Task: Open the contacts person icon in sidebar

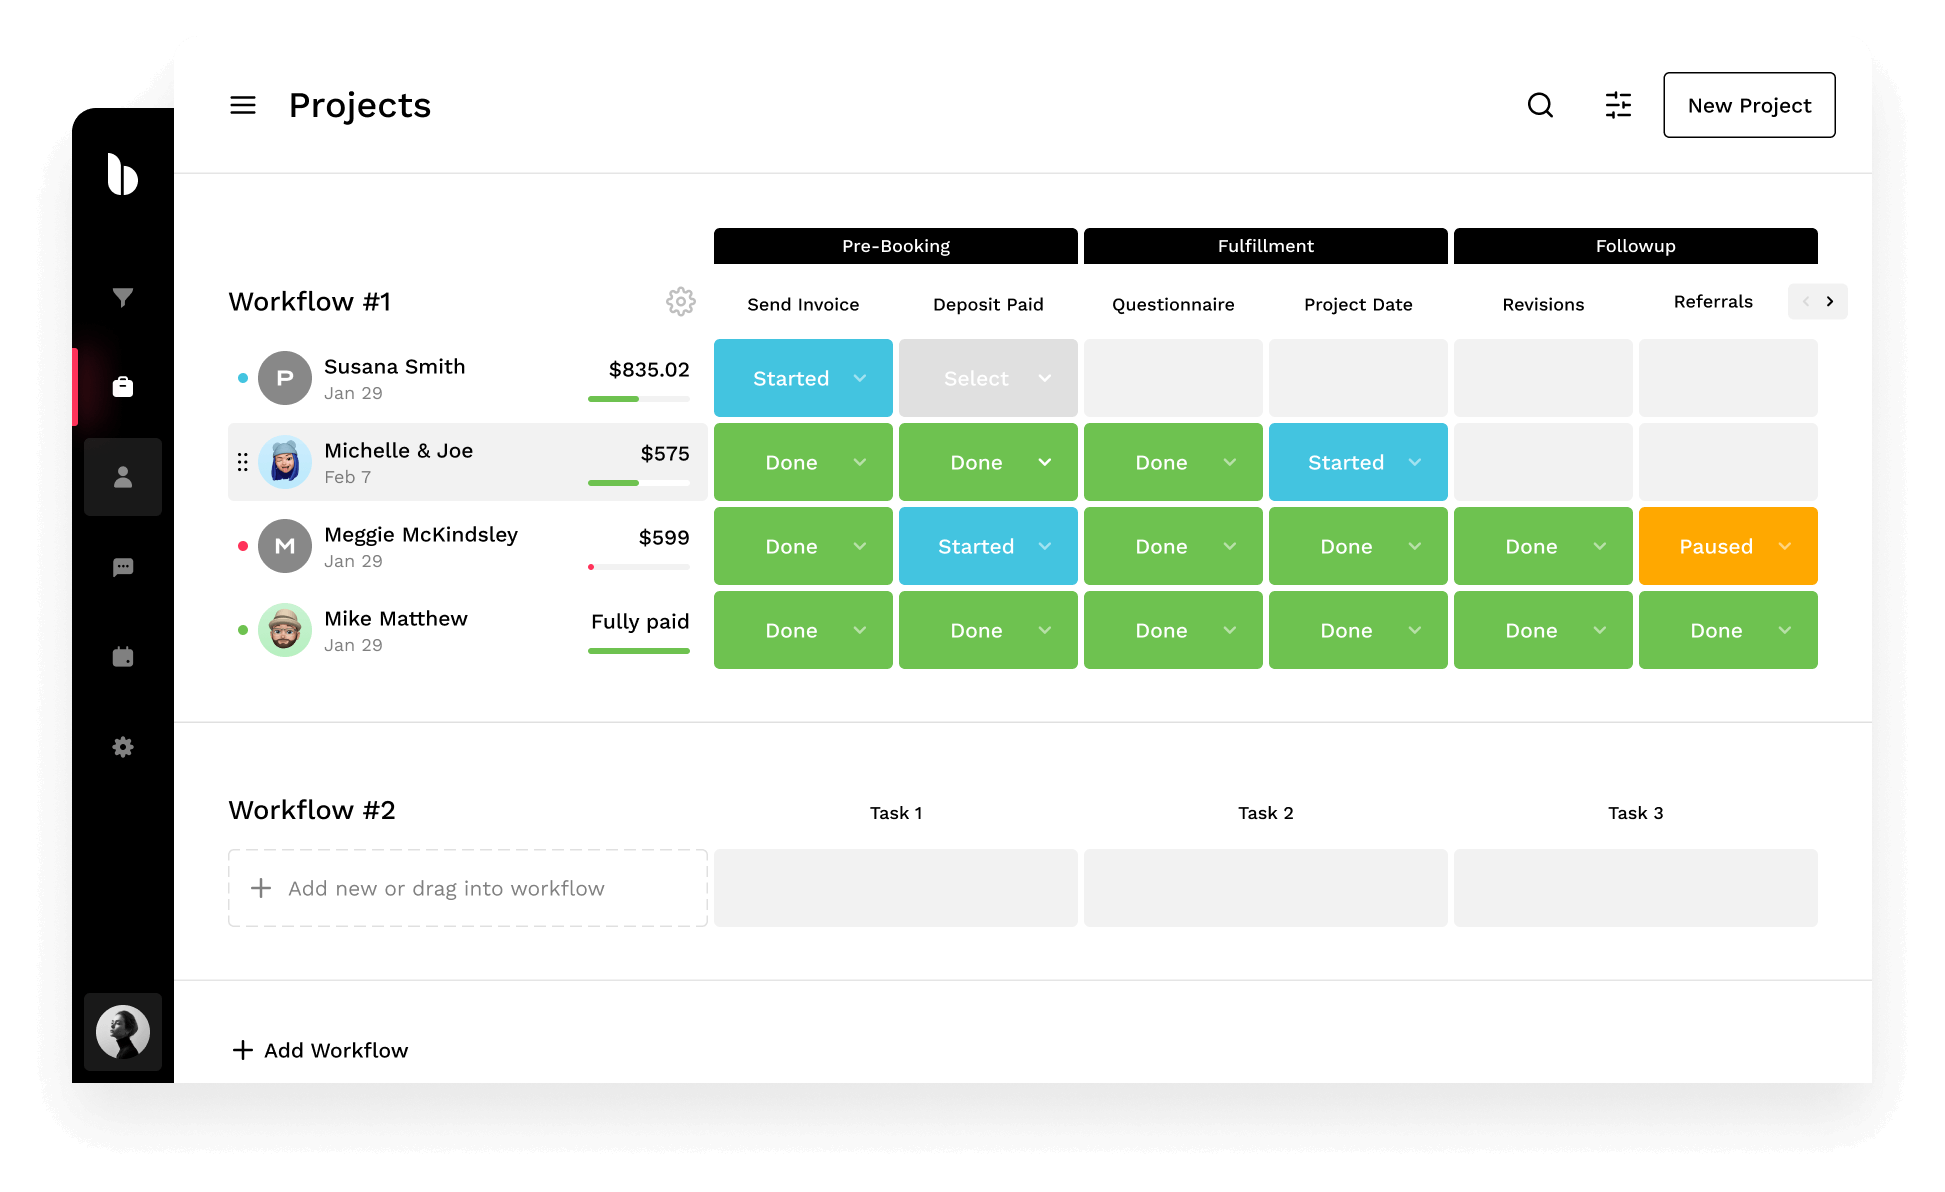Action: click(123, 477)
